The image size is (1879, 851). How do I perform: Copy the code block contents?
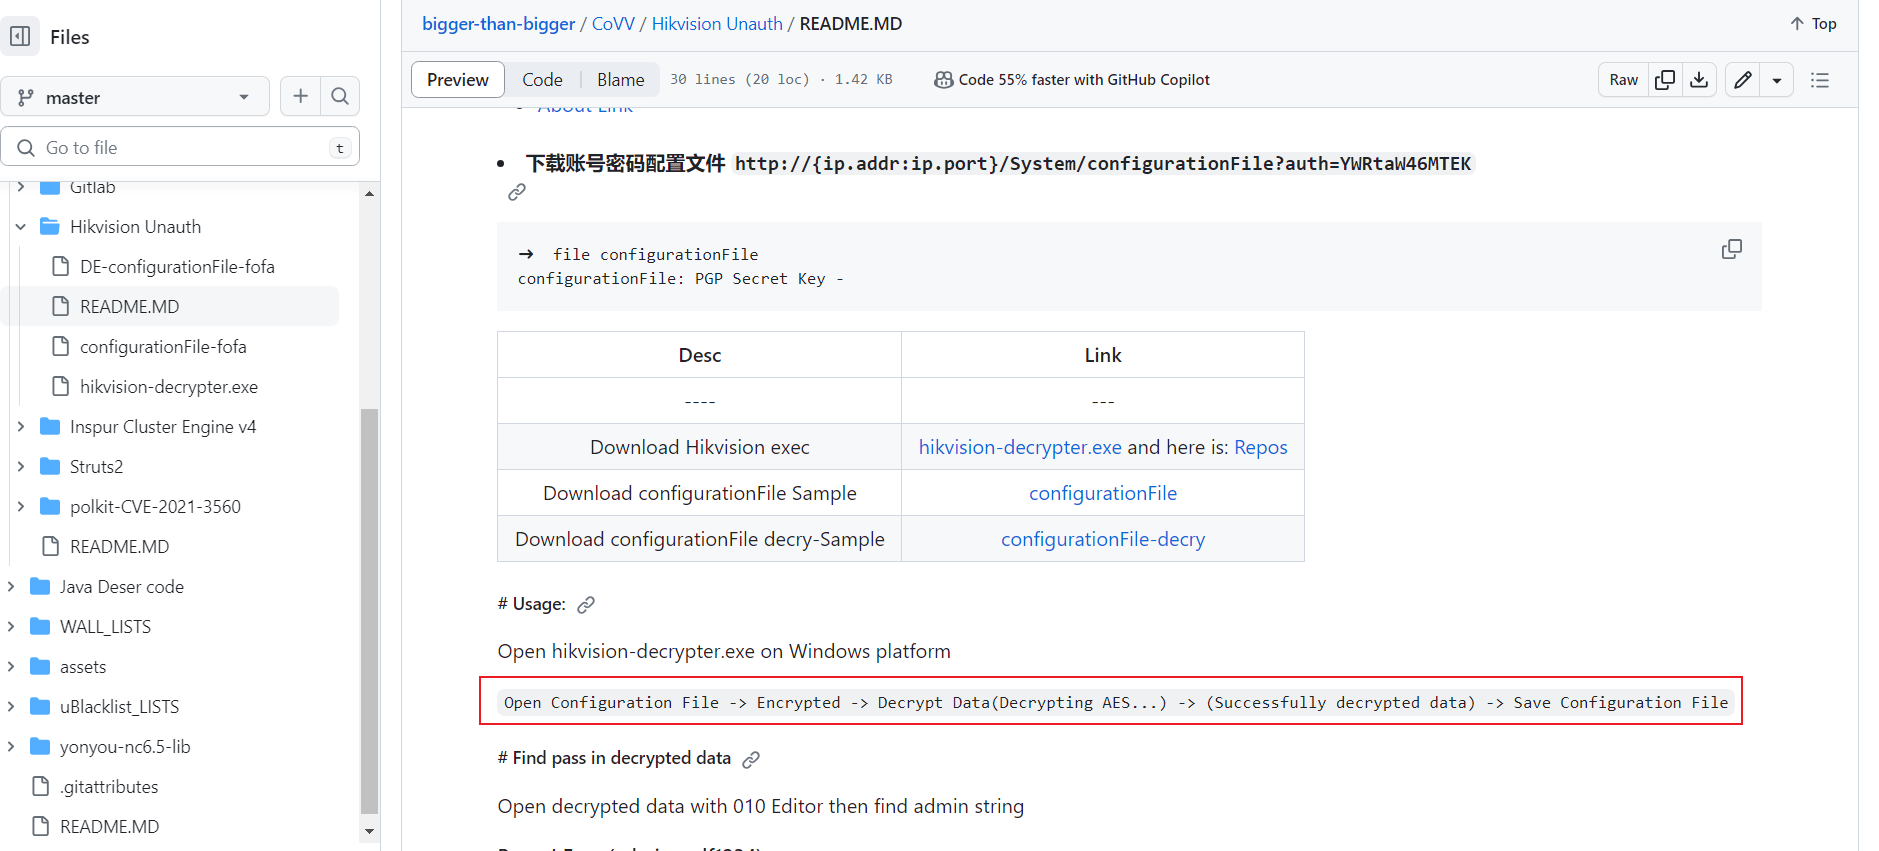[x=1732, y=249]
